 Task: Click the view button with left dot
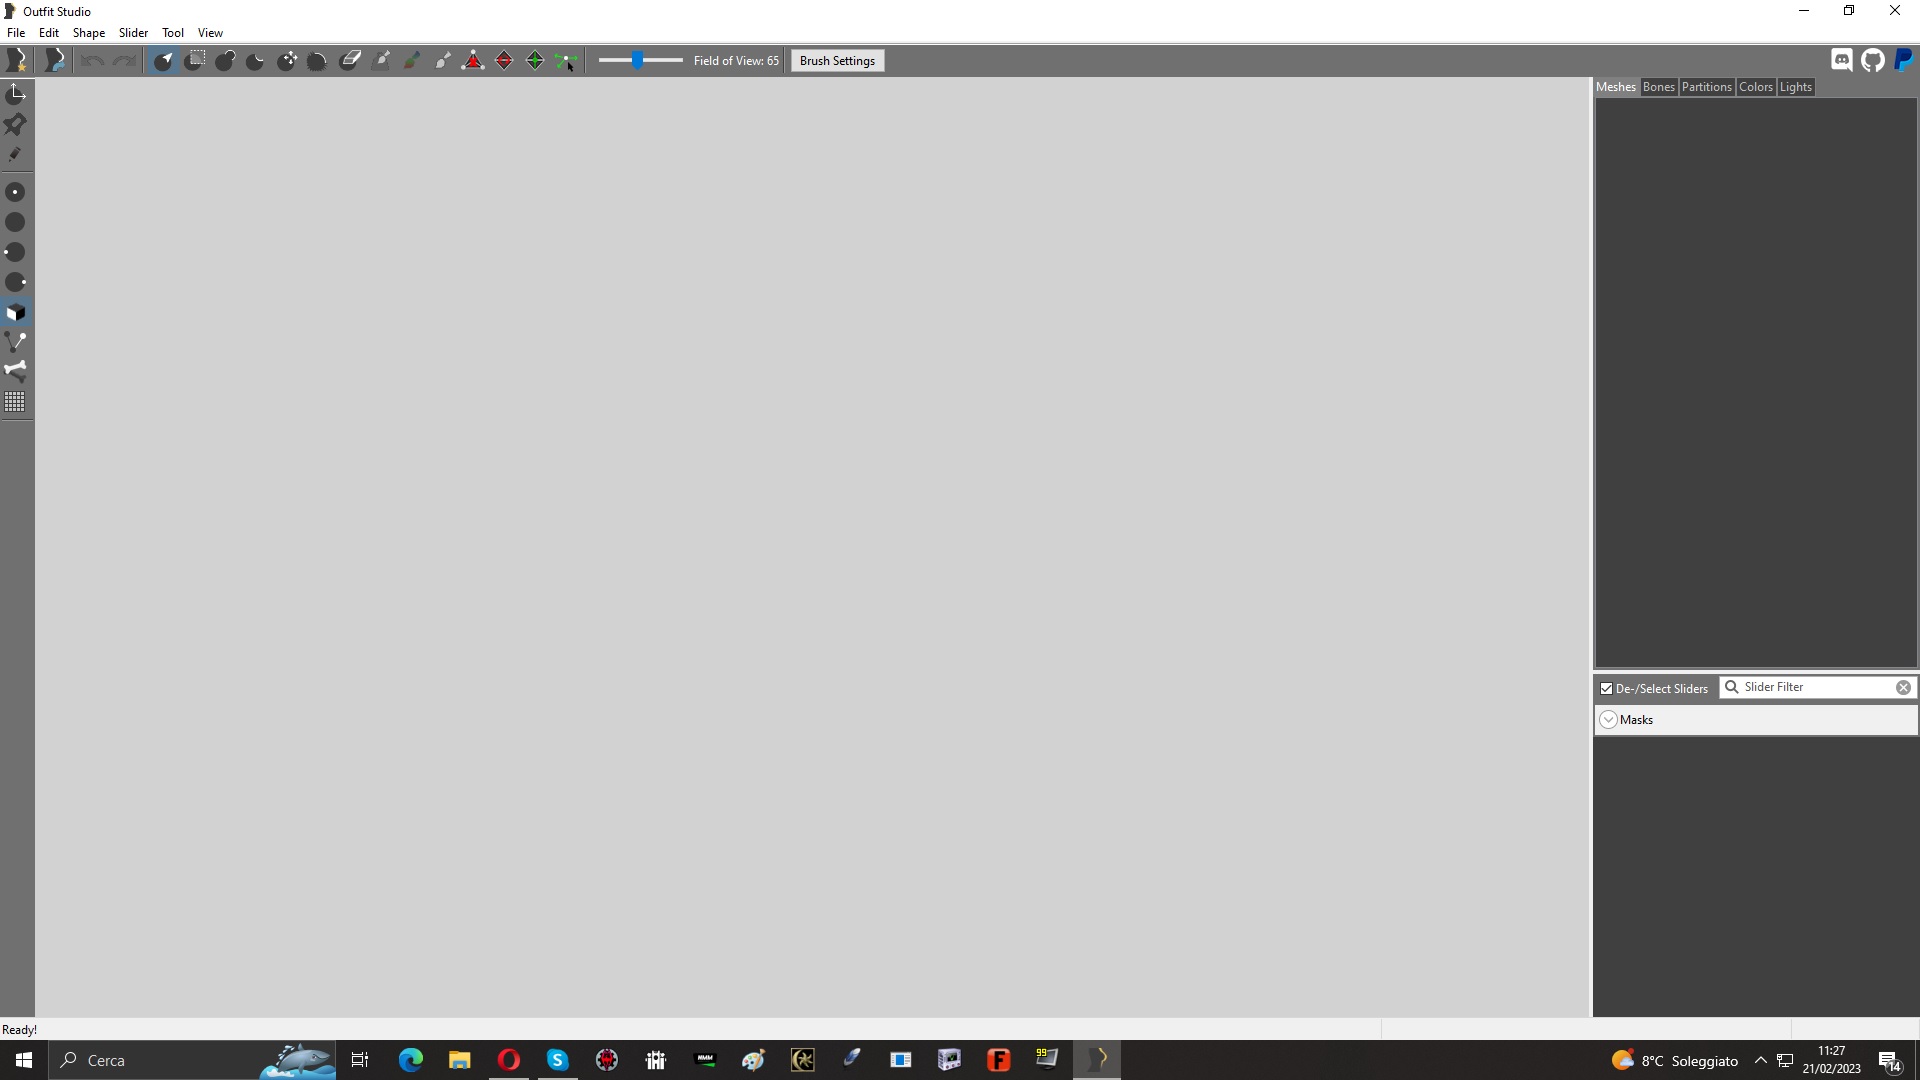16,252
